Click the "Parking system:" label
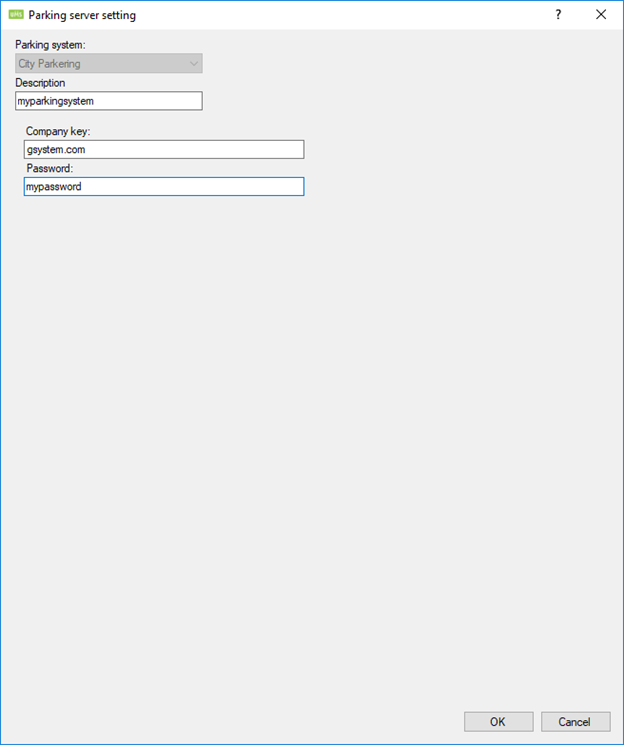This screenshot has height=745, width=624. (48, 45)
